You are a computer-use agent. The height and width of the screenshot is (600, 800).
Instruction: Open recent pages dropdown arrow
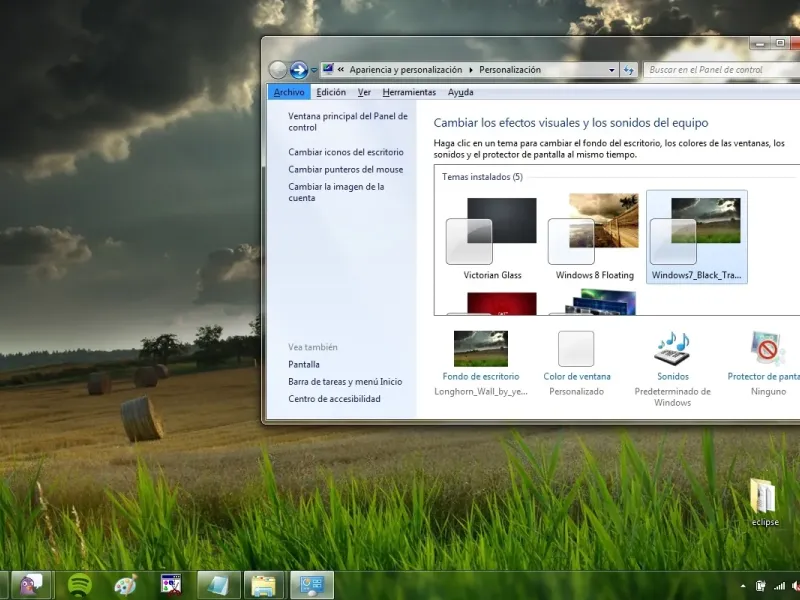tap(314, 71)
